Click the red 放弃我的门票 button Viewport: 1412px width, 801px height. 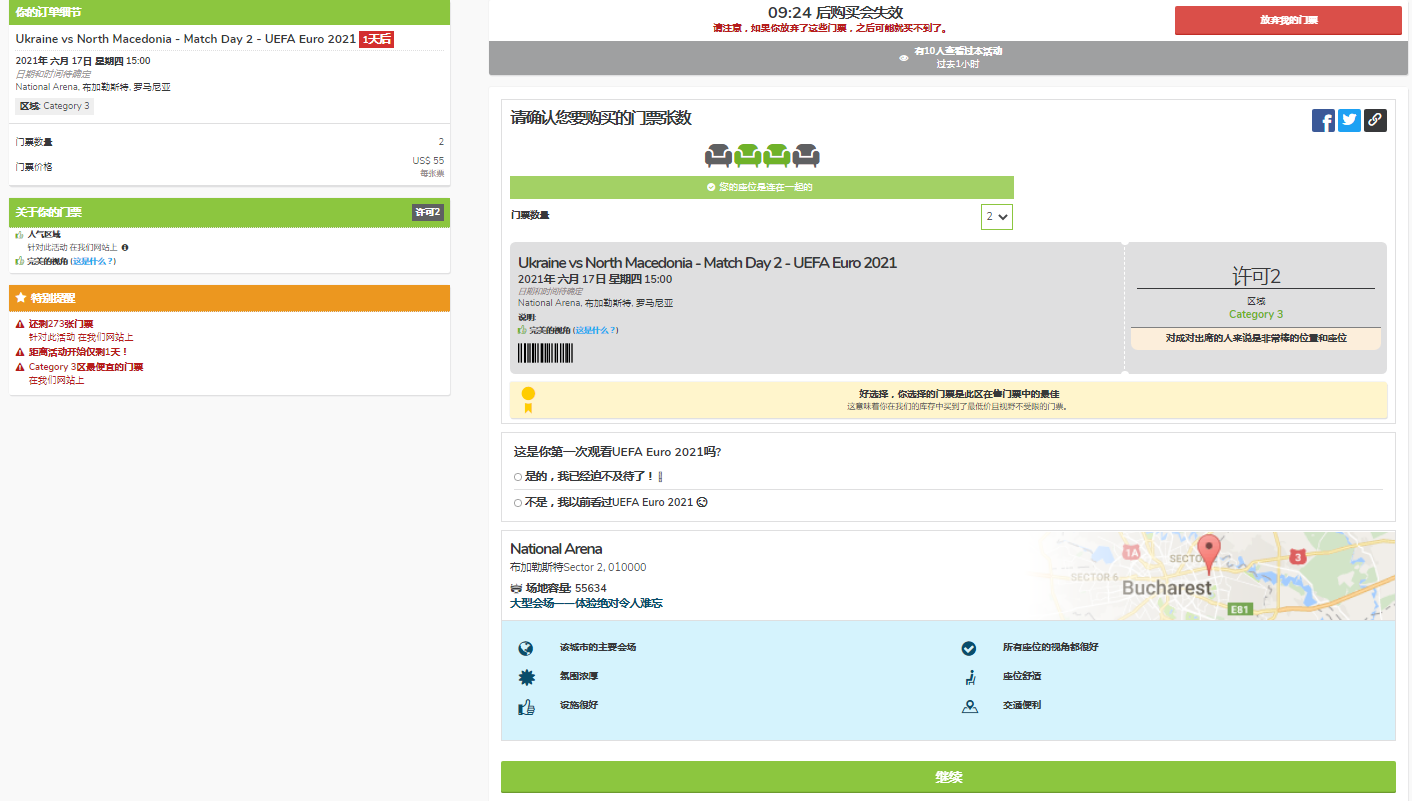pyautogui.click(x=1288, y=21)
